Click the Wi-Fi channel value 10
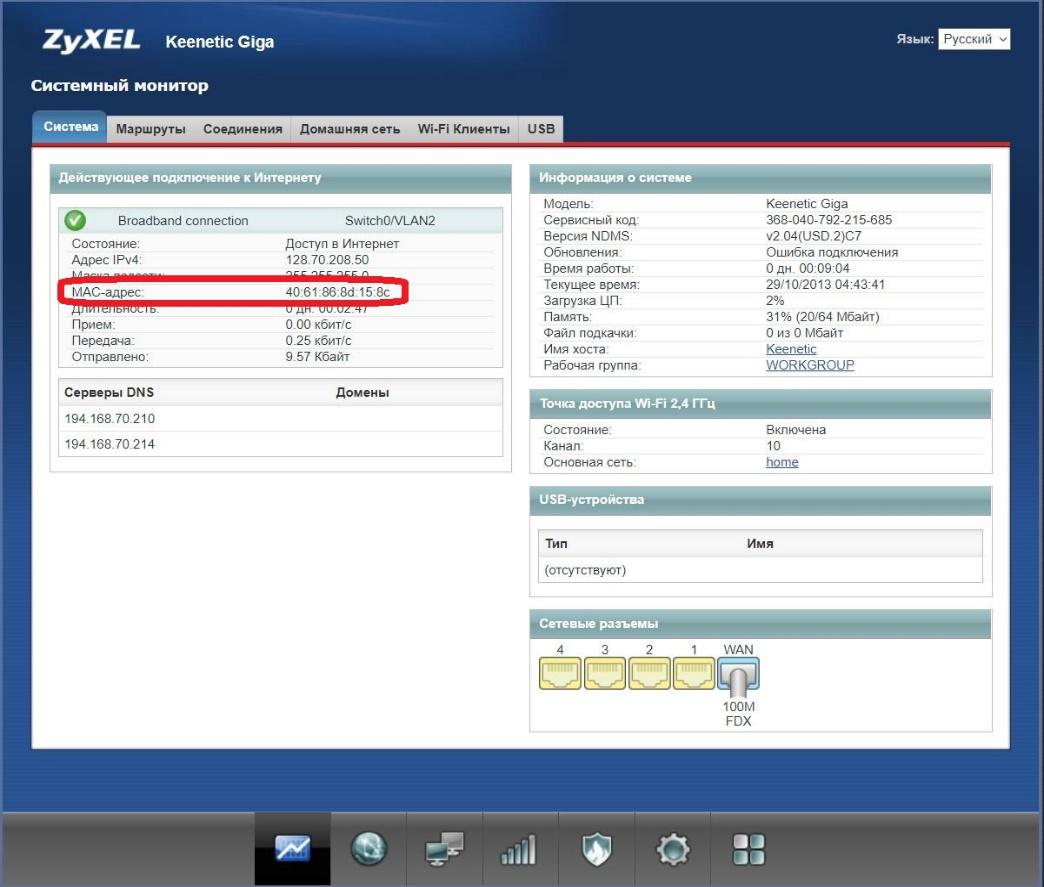The width and height of the screenshot is (1044, 887). (x=773, y=445)
